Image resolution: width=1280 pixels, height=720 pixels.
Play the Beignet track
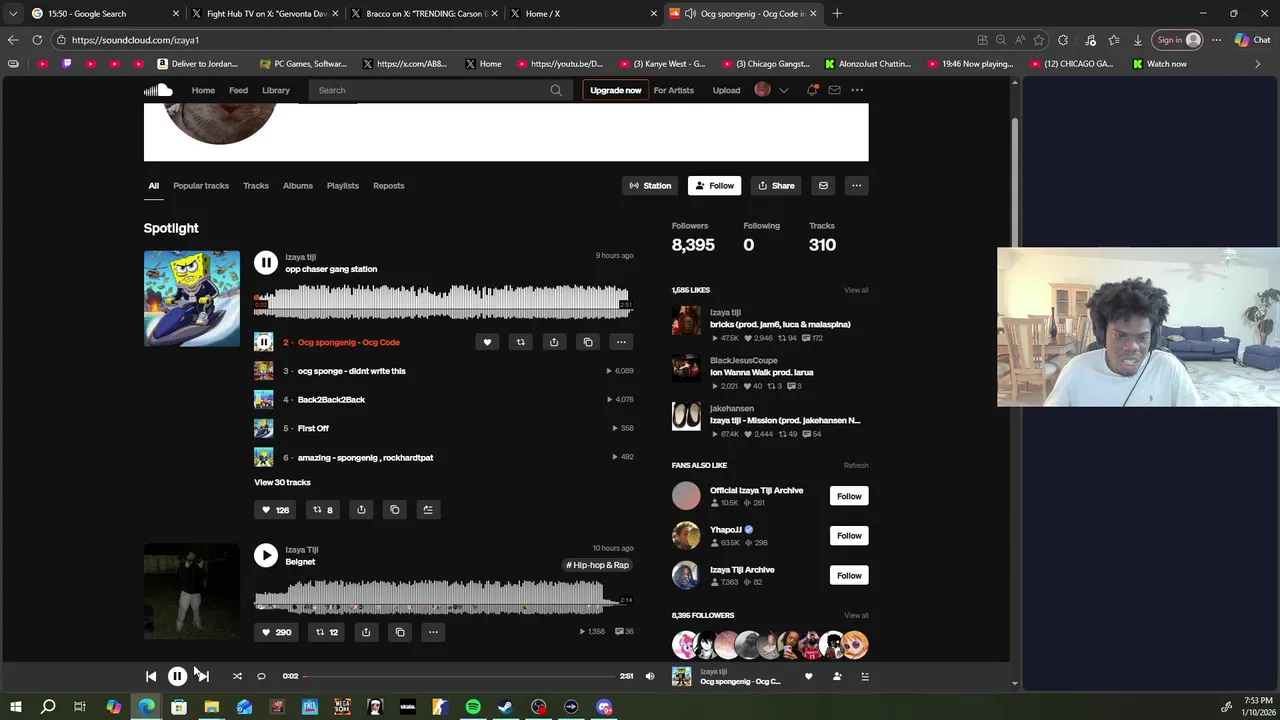pyautogui.click(x=265, y=555)
